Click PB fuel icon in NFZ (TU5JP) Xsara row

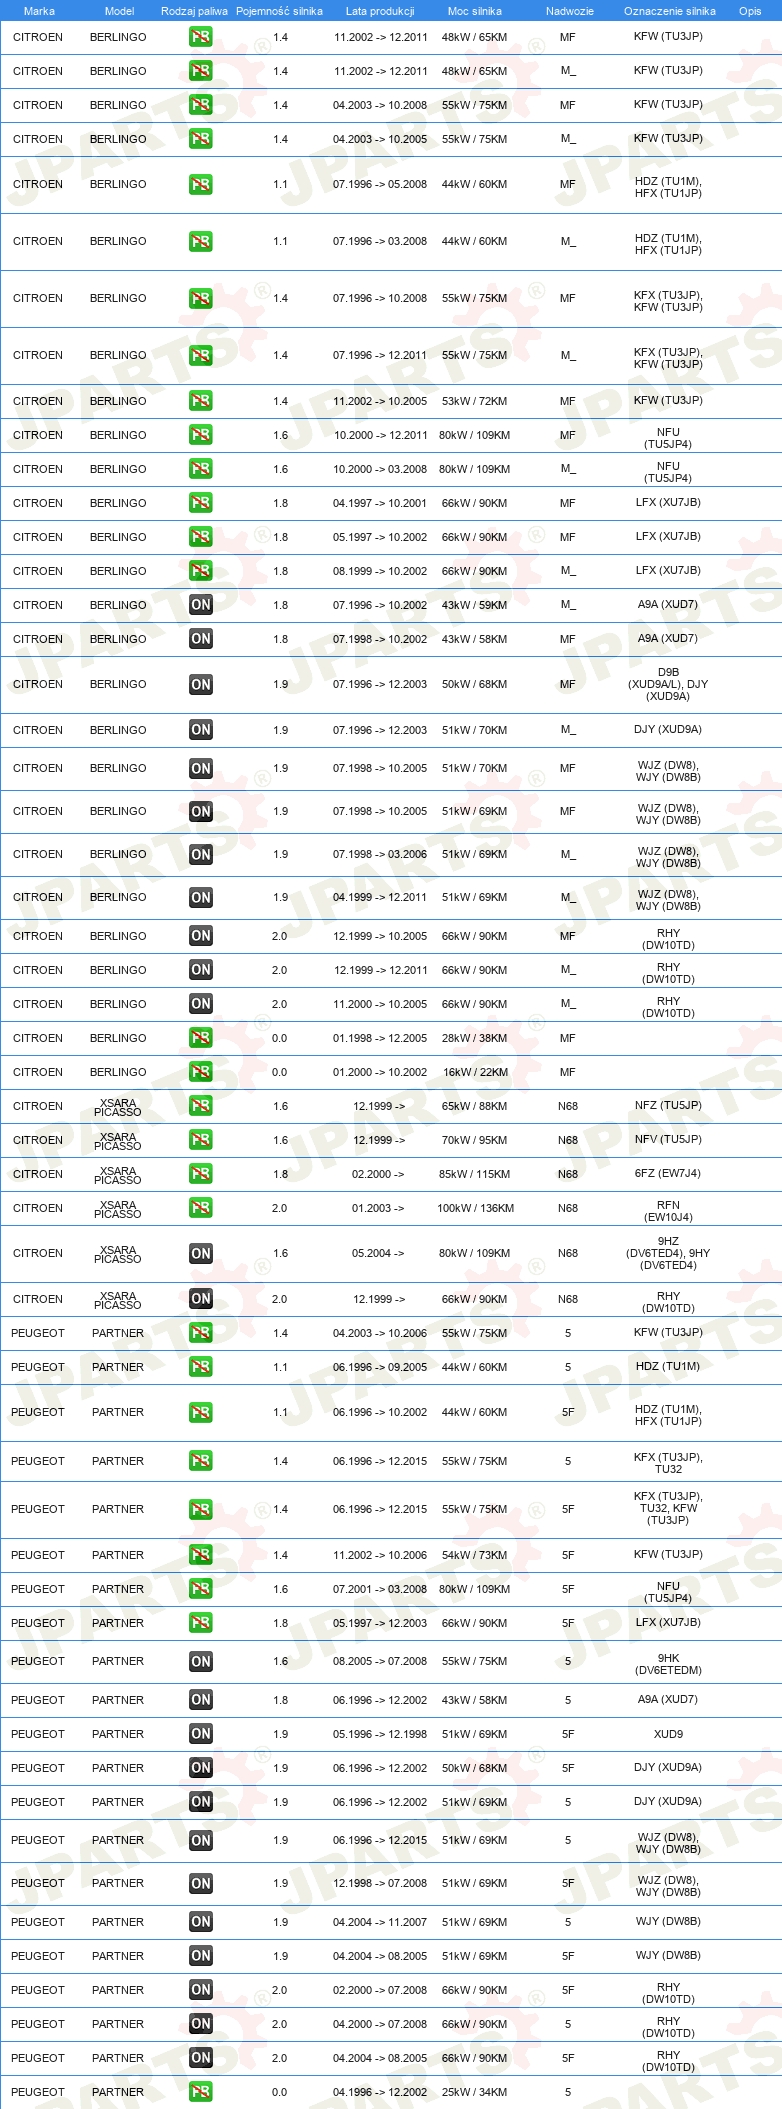(201, 1106)
